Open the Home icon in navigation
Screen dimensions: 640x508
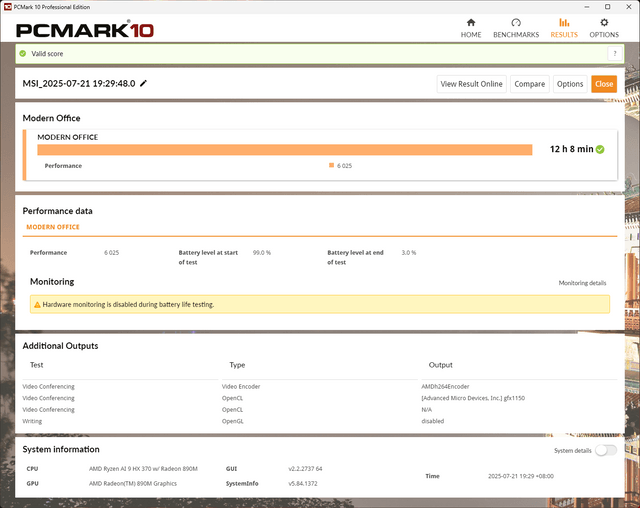pyautogui.click(x=471, y=22)
